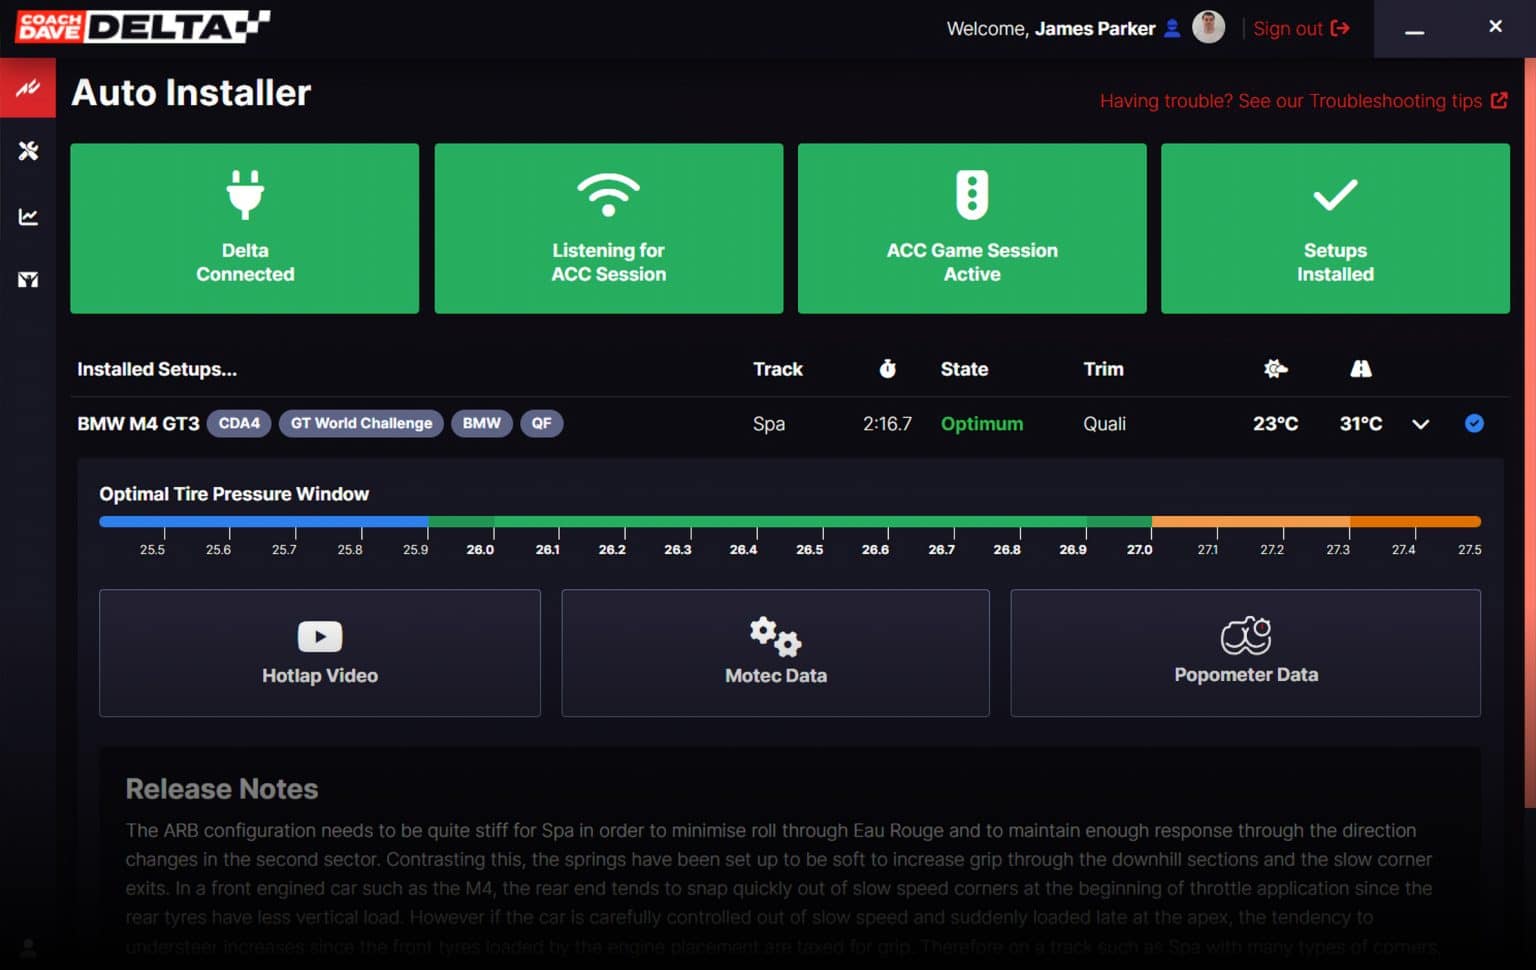This screenshot has width=1536, height=970.
Task: Click the Sign out link
Action: (1300, 29)
